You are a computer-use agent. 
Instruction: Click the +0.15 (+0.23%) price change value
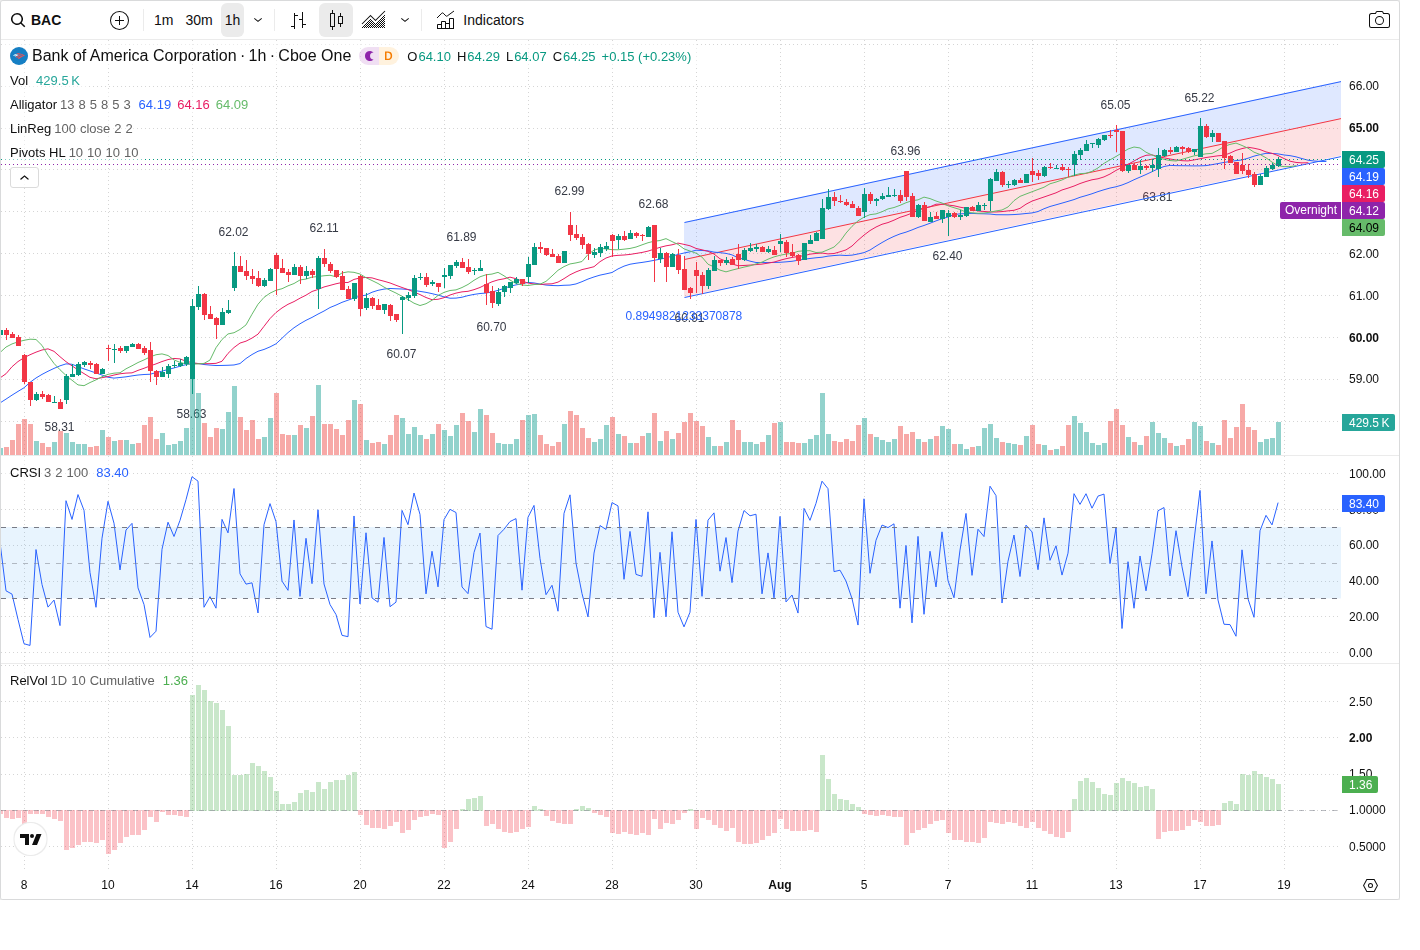pyautogui.click(x=646, y=57)
